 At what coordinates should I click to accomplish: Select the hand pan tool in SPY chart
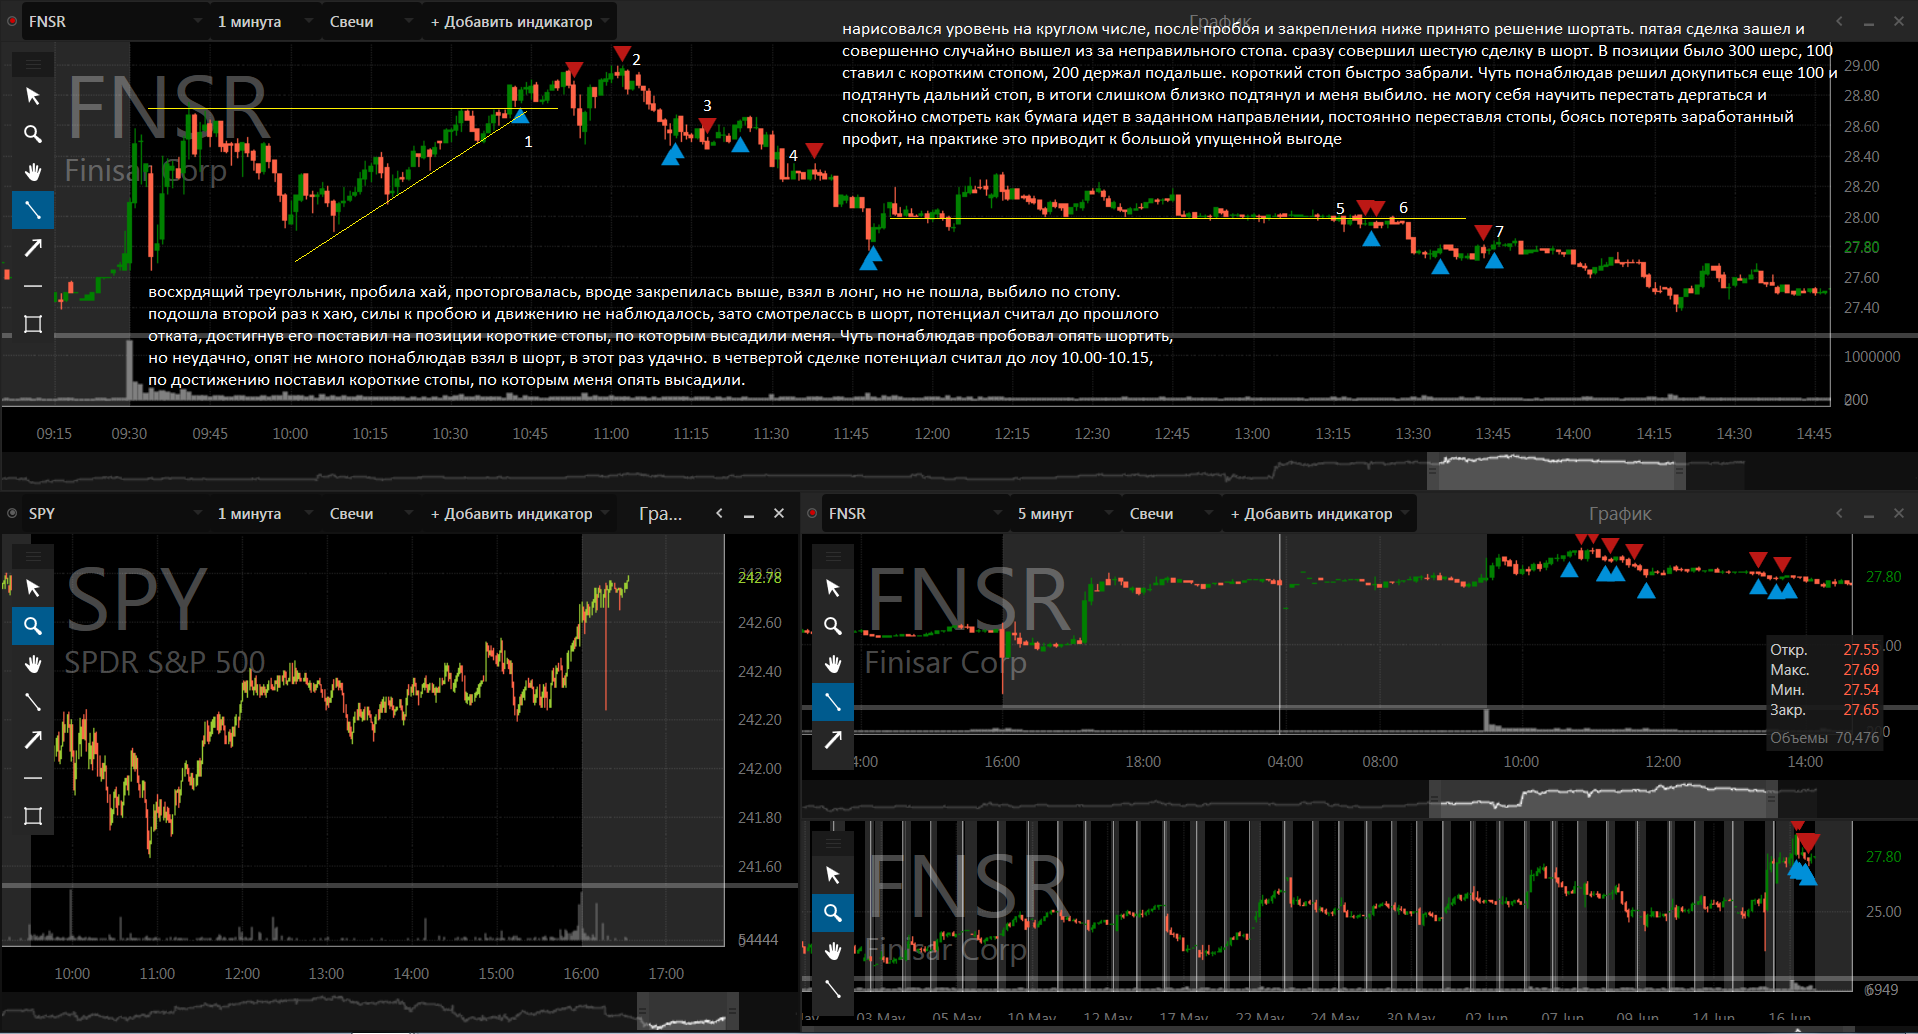pyautogui.click(x=33, y=664)
